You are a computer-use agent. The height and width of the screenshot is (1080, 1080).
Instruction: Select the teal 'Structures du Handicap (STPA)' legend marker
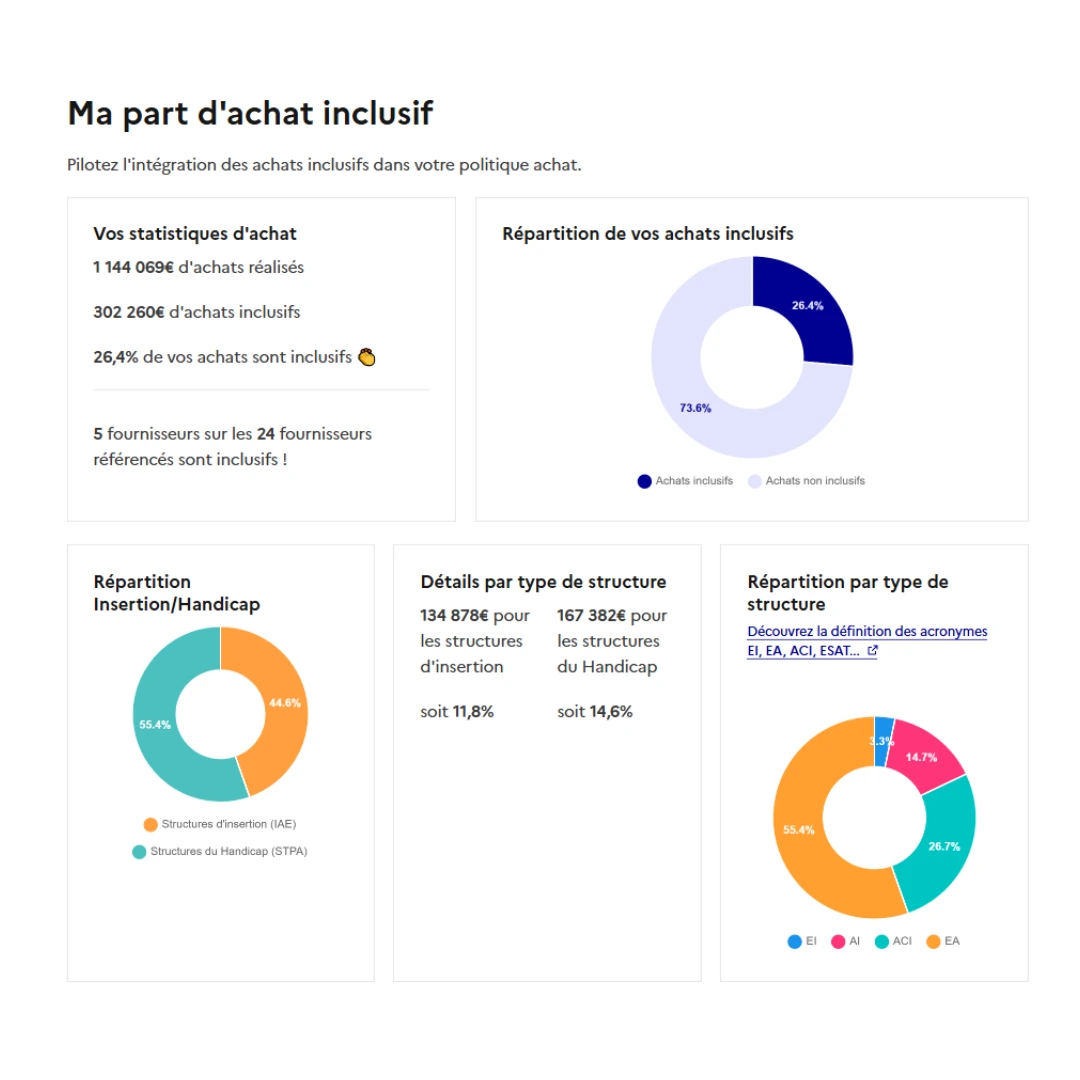pyautogui.click(x=140, y=851)
